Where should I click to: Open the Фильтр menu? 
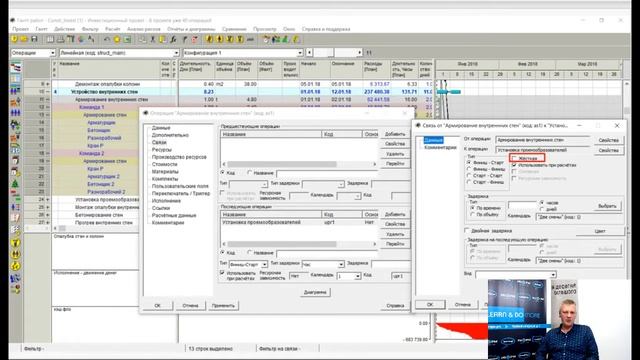pos(90,29)
